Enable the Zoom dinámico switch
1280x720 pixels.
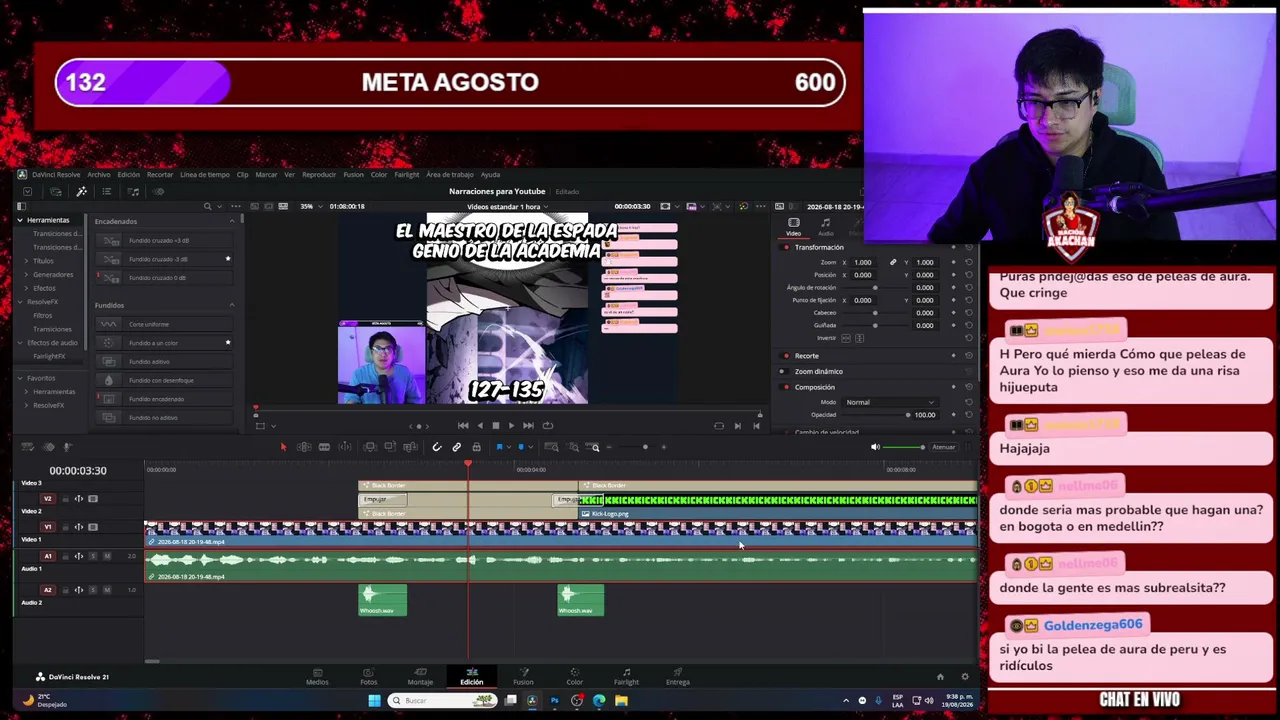[x=782, y=371]
